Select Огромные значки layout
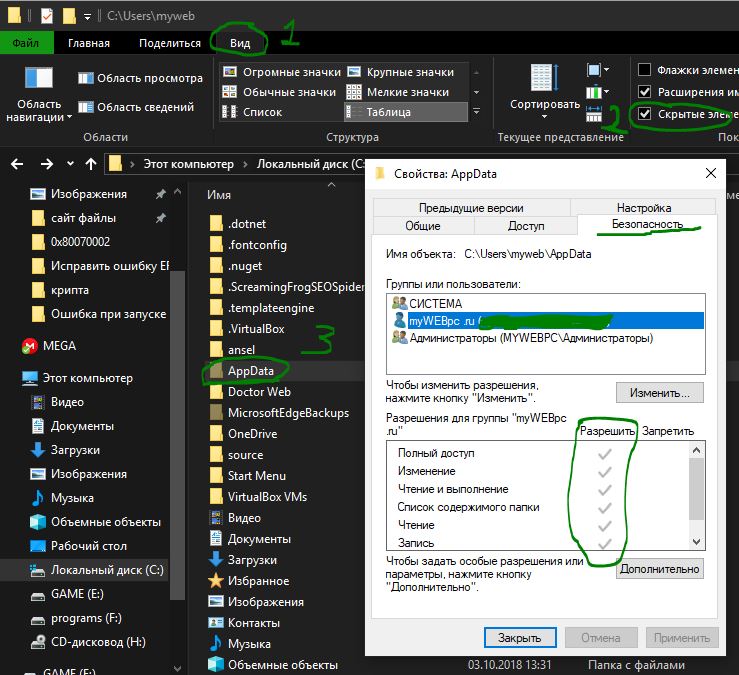The height and width of the screenshot is (675, 739). point(282,72)
